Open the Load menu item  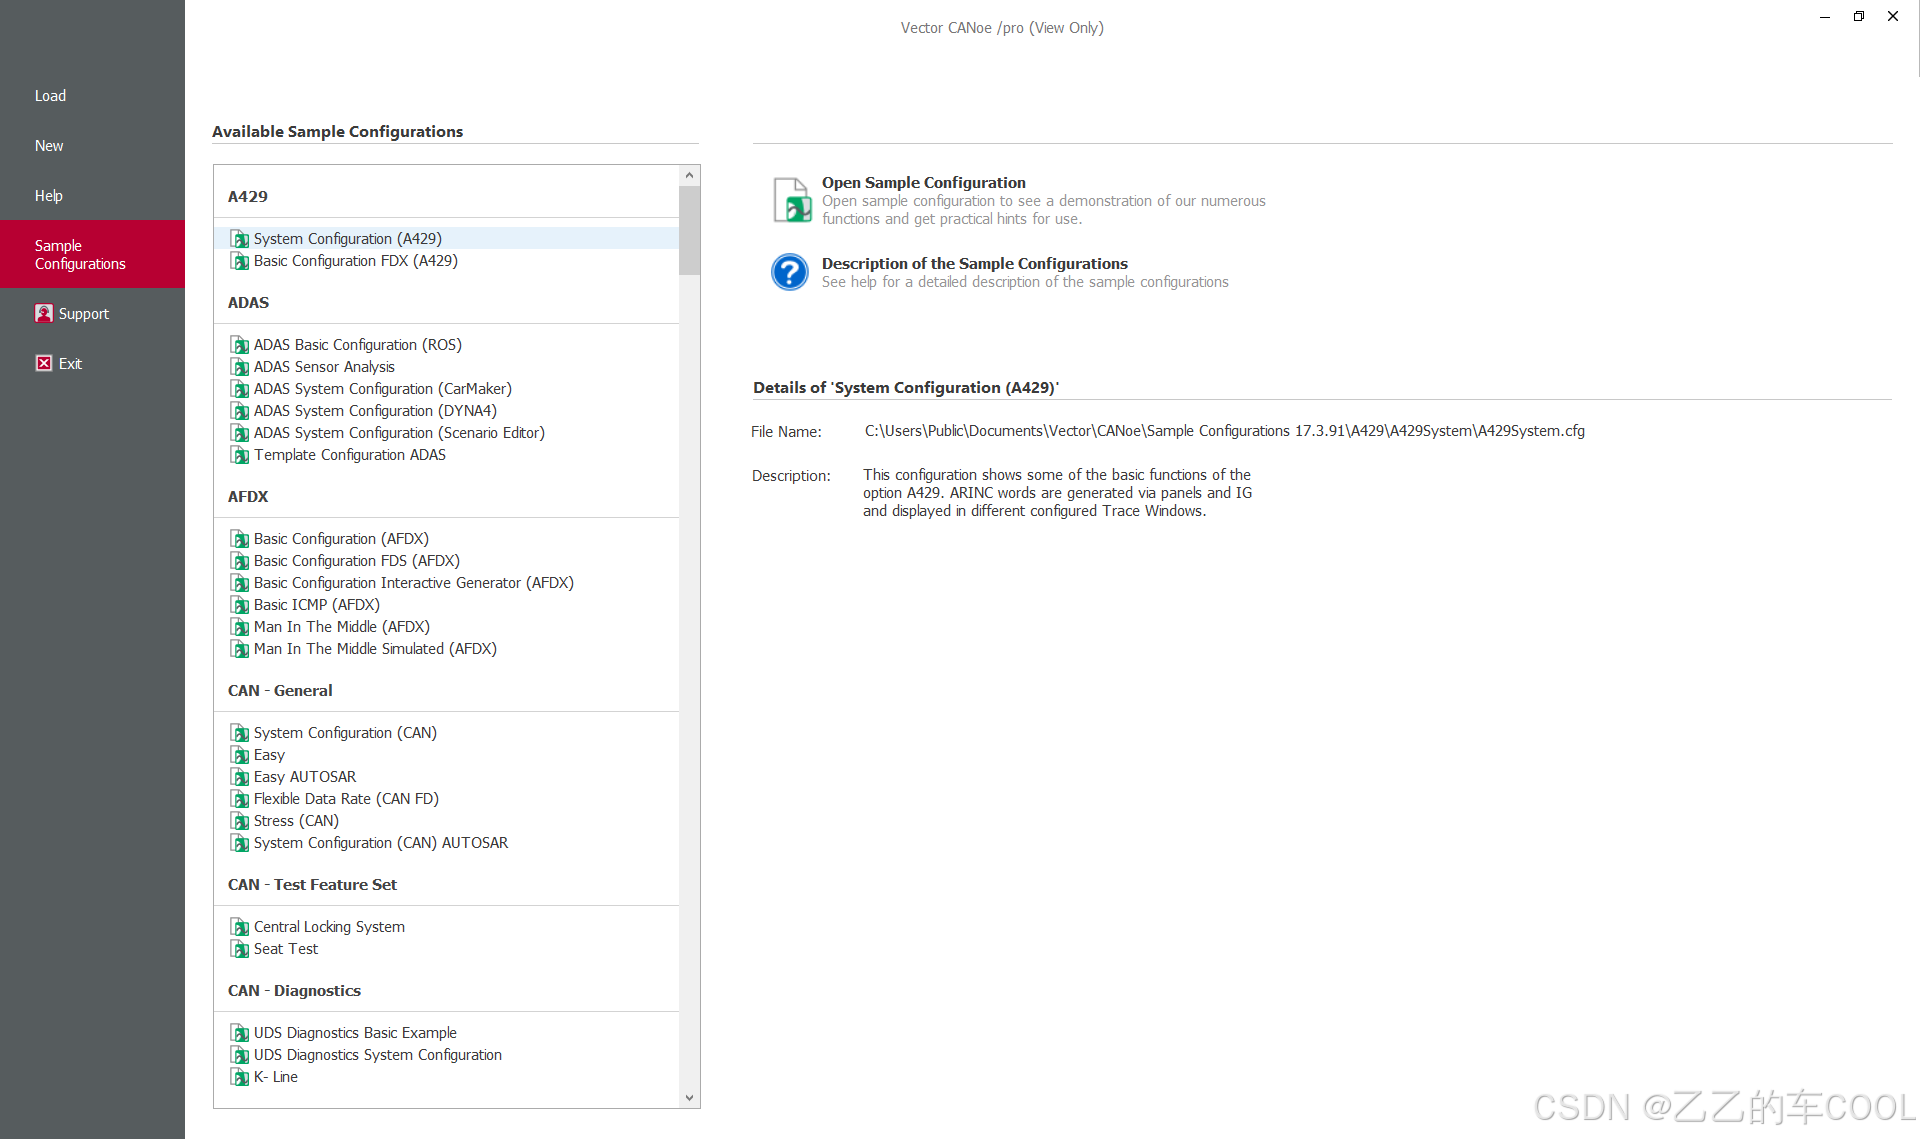click(50, 96)
